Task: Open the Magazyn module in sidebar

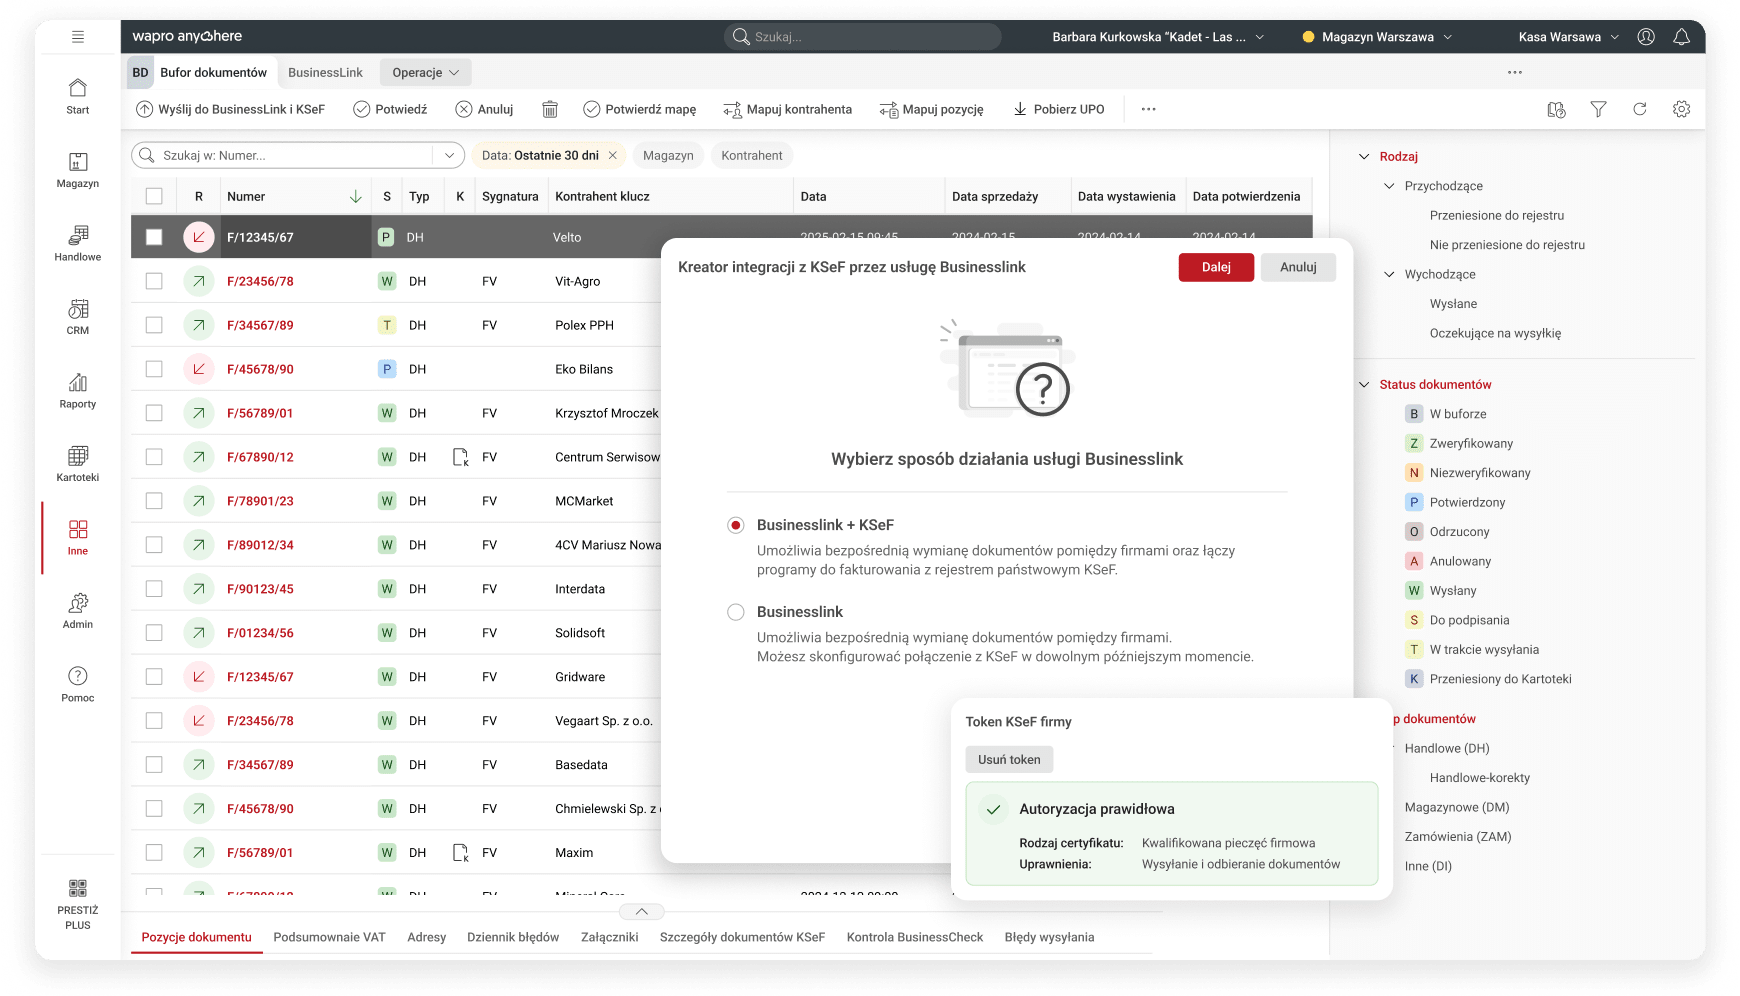Action: click(x=78, y=169)
